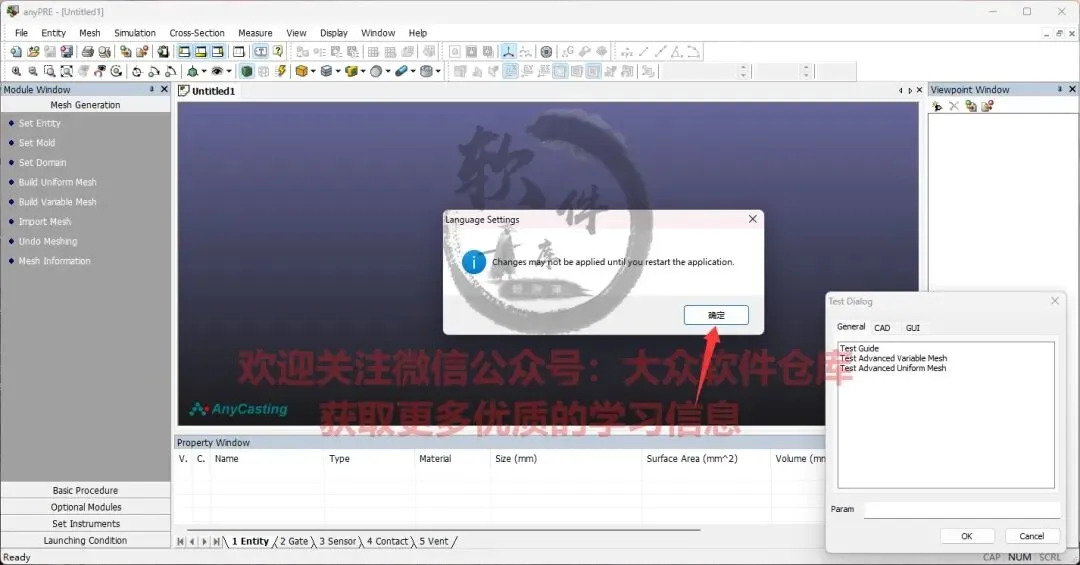Click the gray cylinder primitive icon
Screen dimensions: 1080x565
426,71
